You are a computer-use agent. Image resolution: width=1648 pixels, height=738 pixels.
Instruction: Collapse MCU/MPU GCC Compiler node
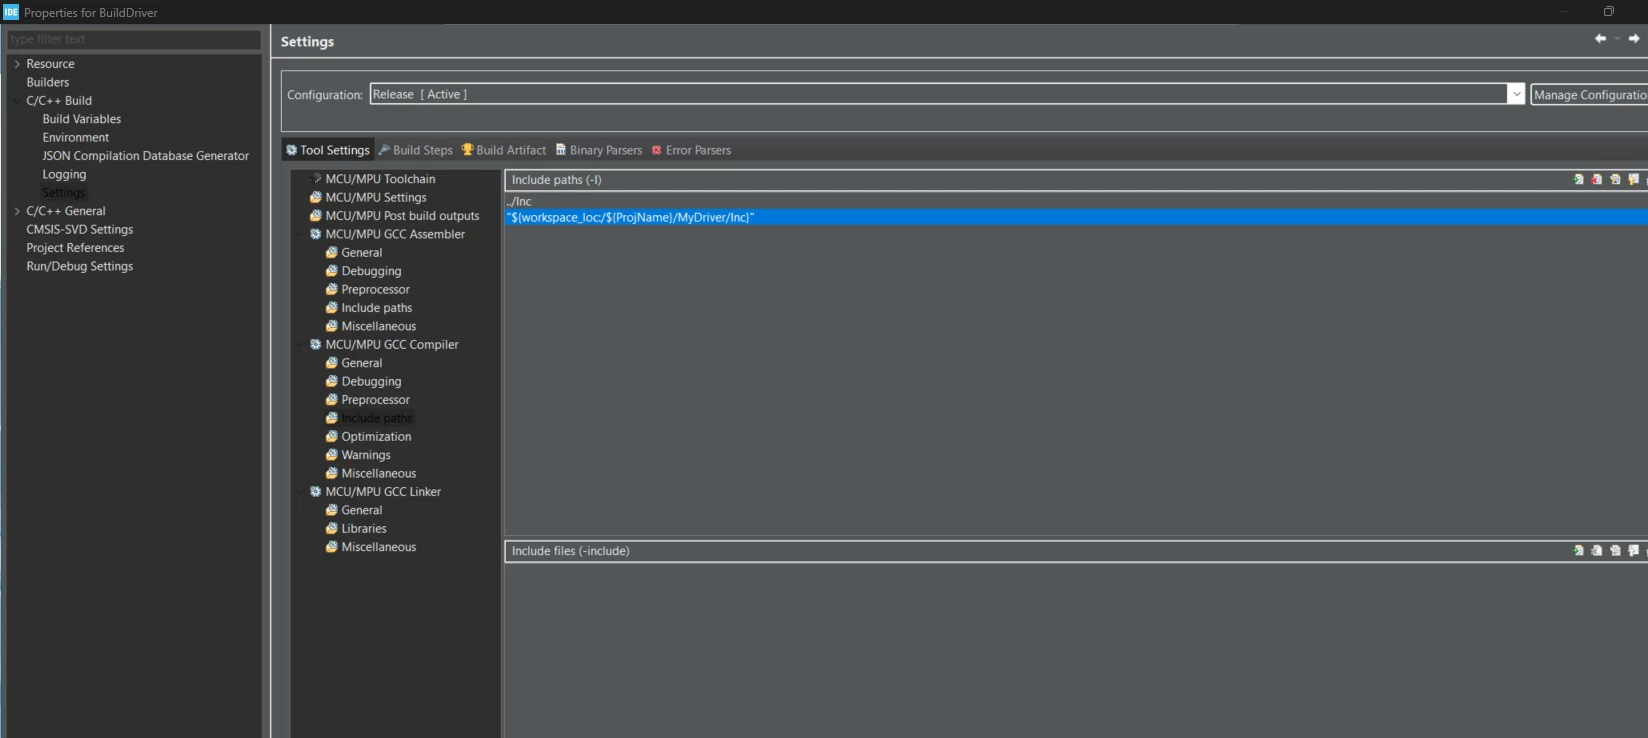300,345
